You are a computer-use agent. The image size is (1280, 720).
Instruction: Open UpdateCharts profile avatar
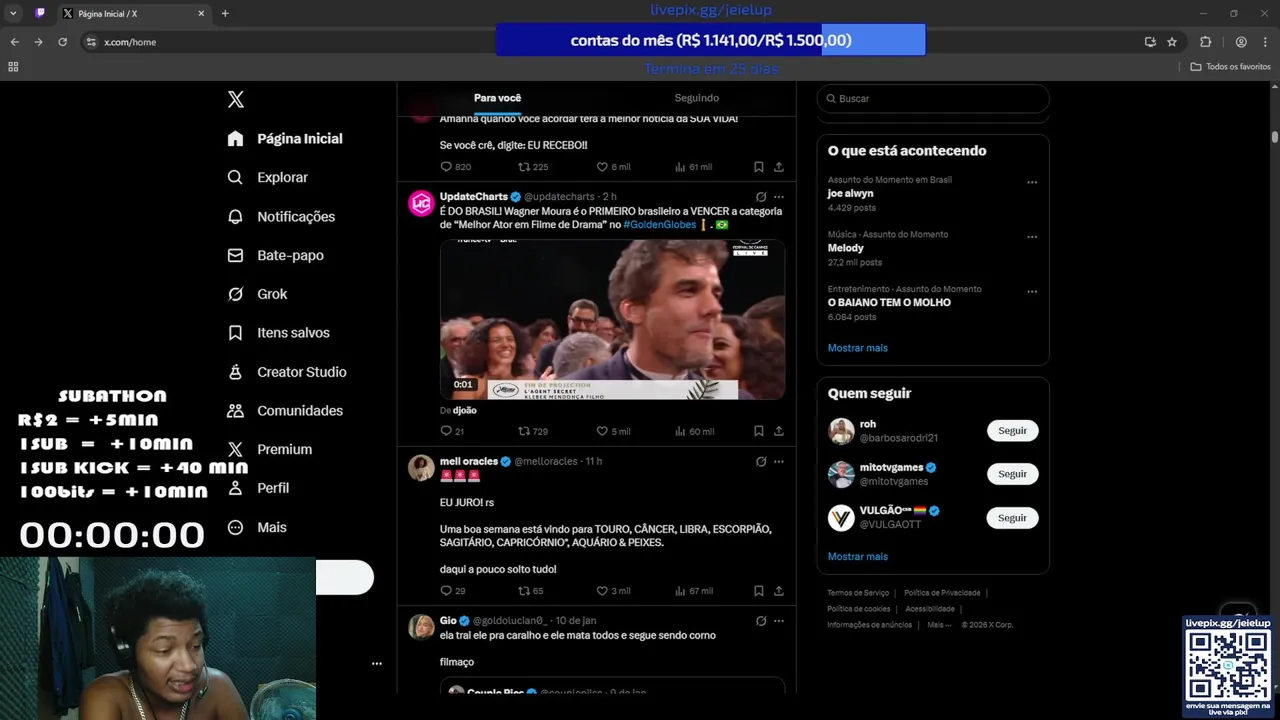point(421,203)
